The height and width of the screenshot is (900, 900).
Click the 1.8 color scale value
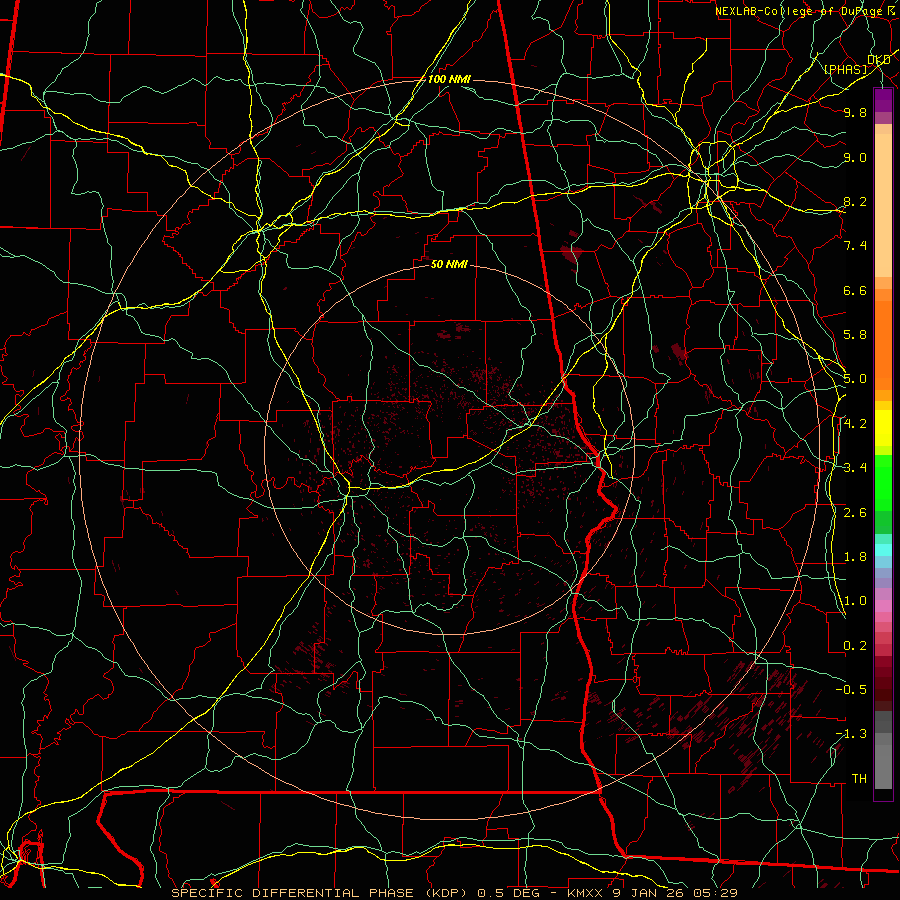[x=855, y=557]
